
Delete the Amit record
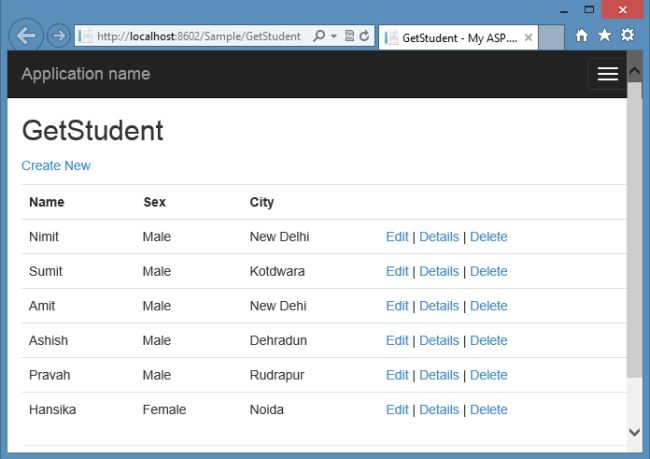pos(488,306)
